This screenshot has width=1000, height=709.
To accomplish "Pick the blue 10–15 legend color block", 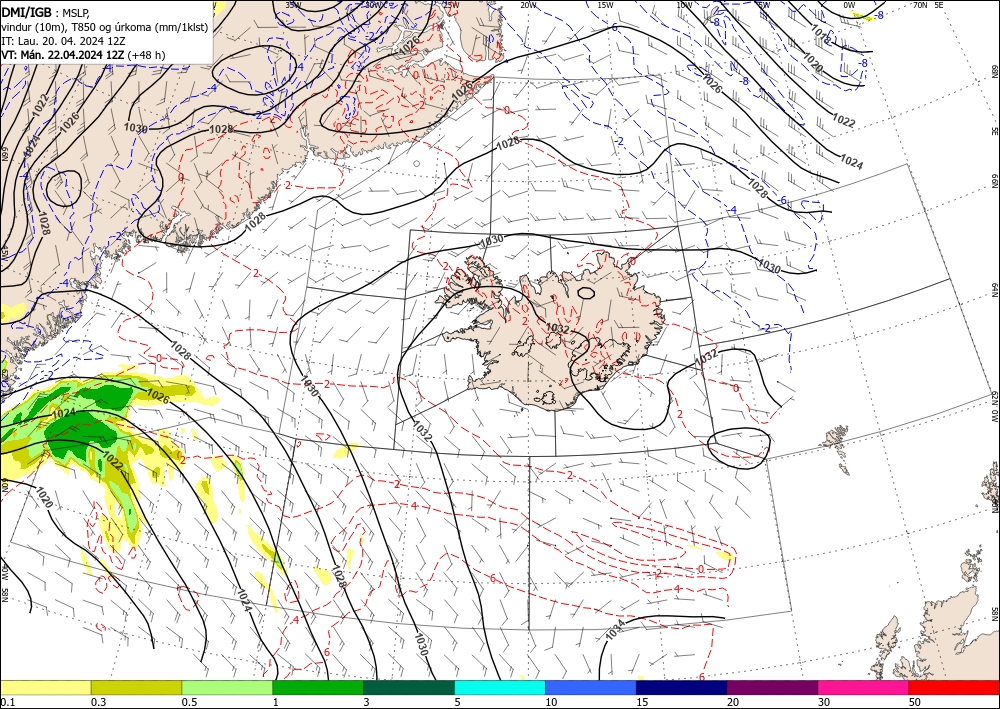I will [591, 687].
